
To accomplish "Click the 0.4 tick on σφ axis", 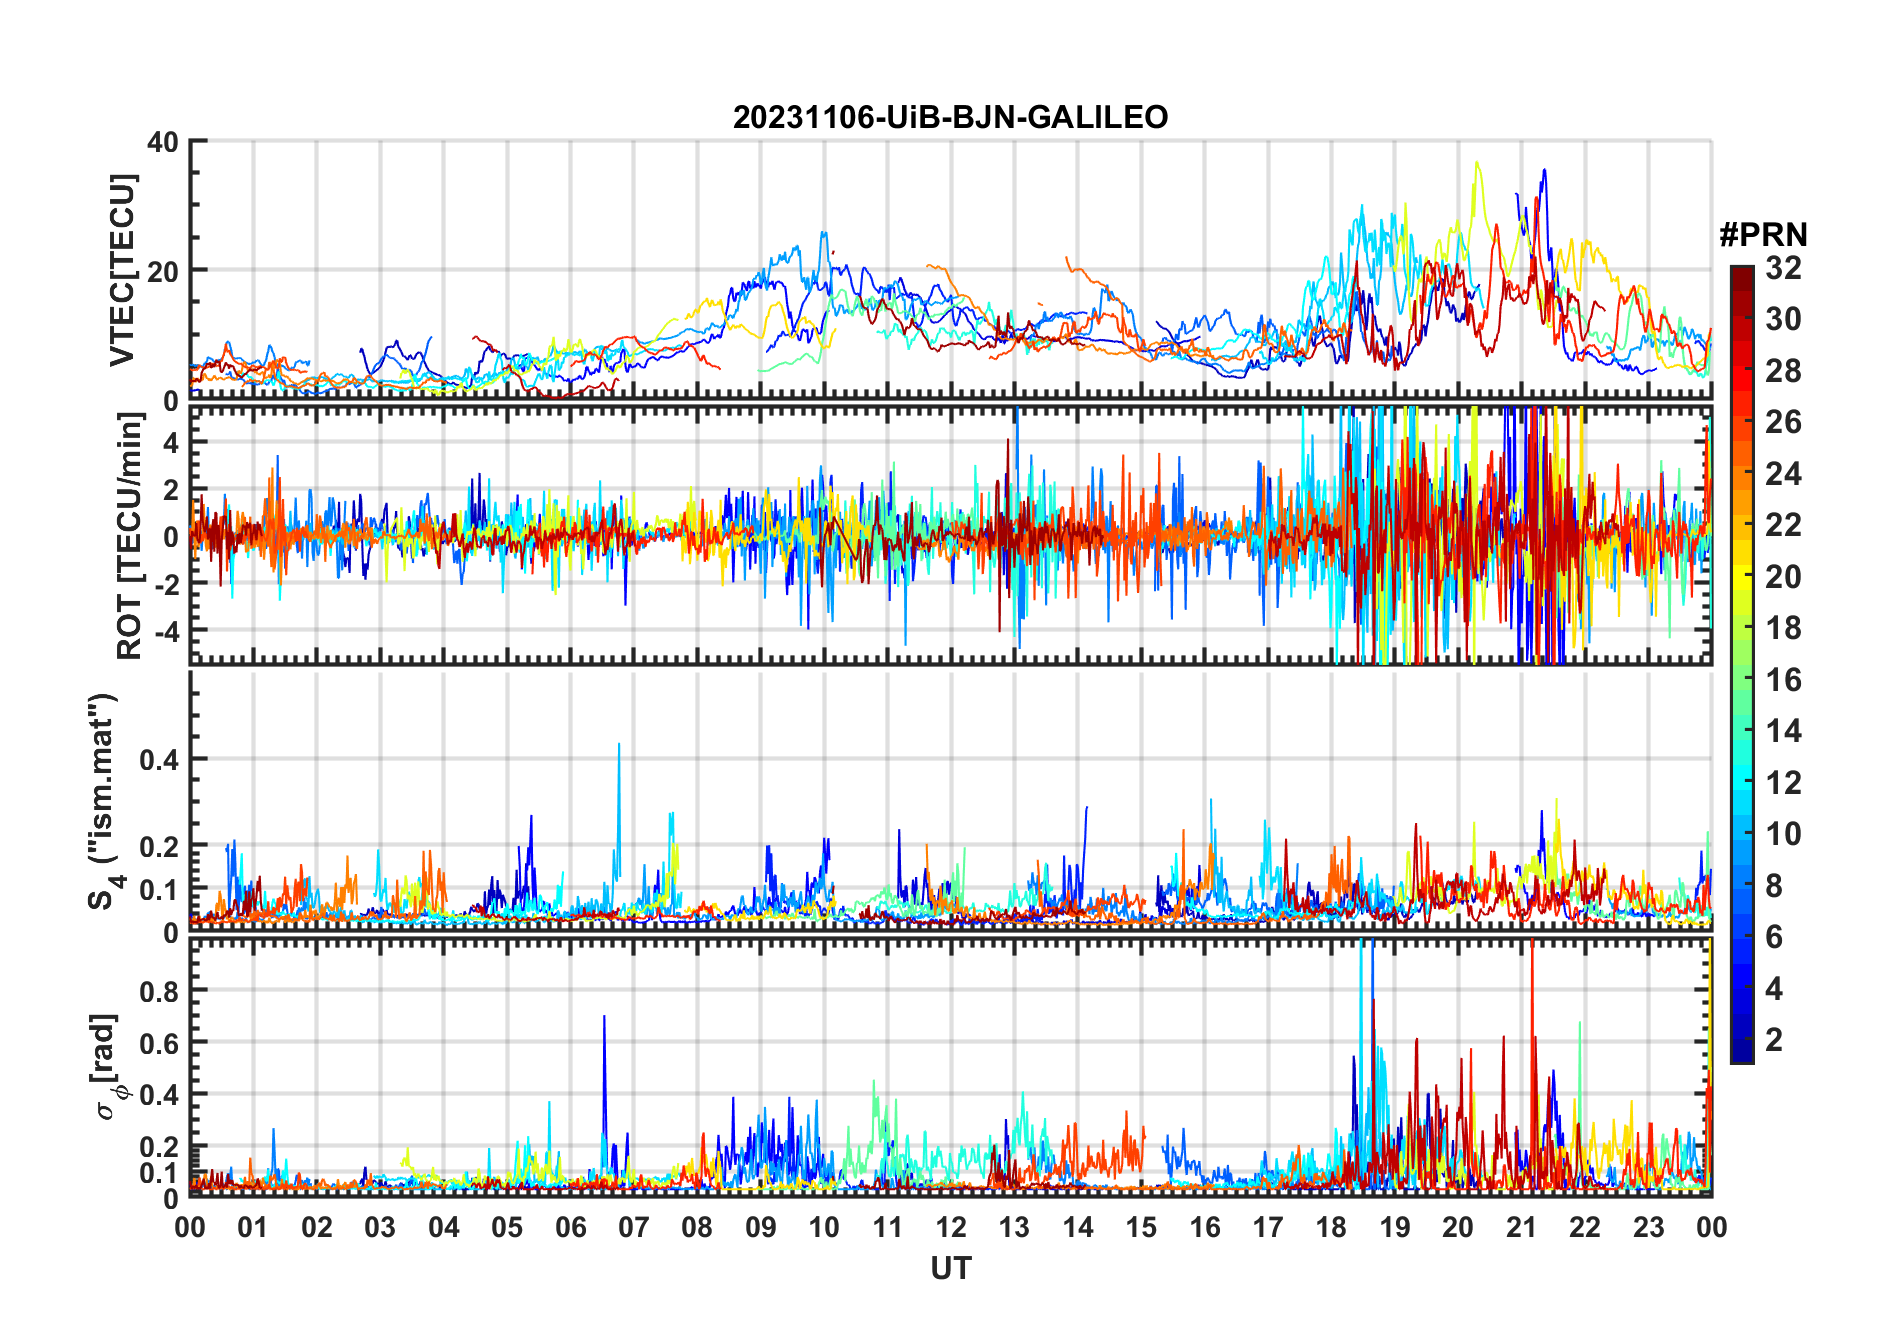I will click(159, 1095).
